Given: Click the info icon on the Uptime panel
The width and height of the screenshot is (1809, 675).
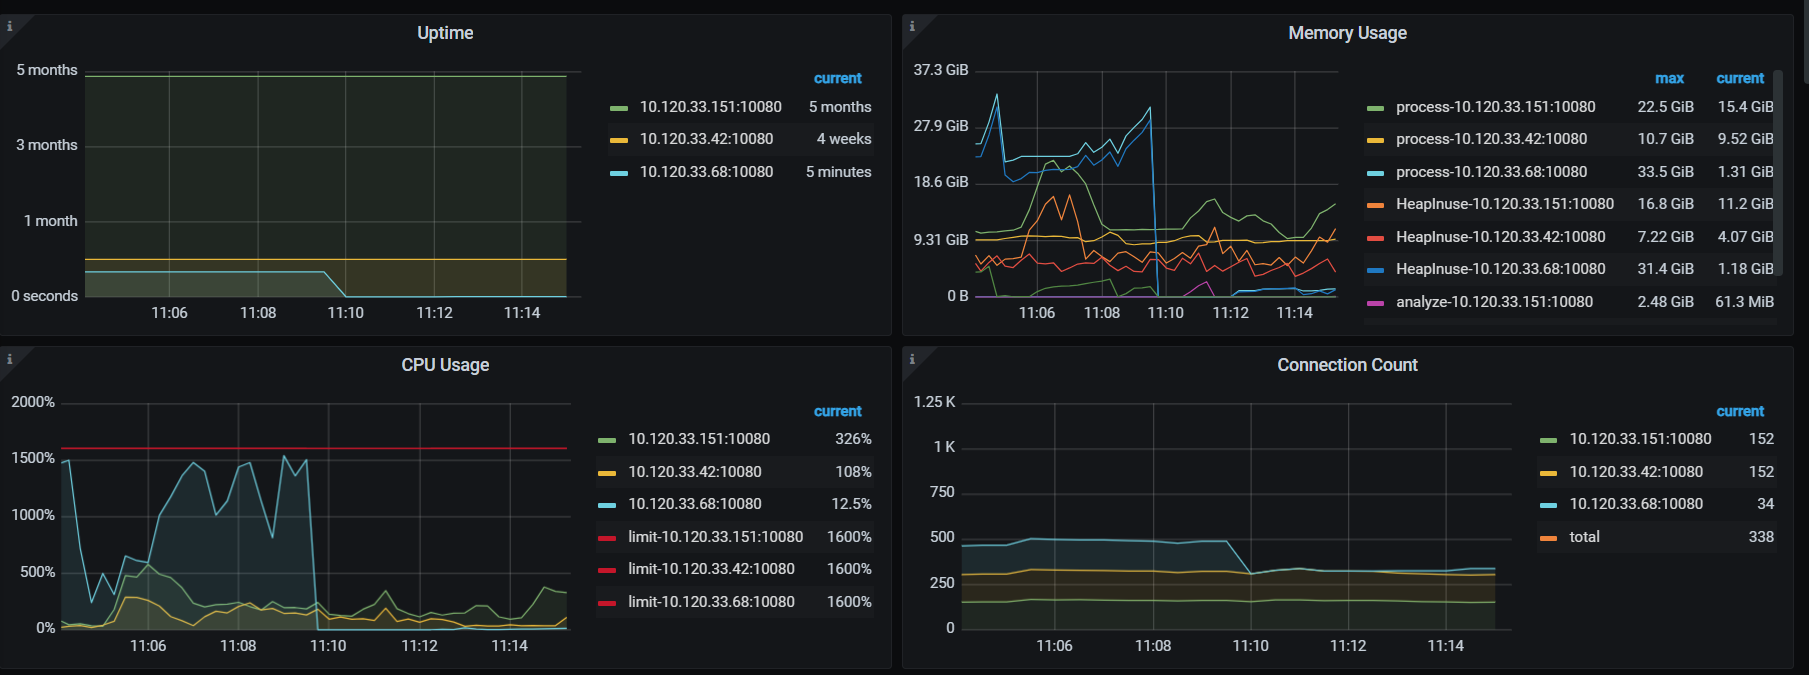Looking at the screenshot, I should tap(10, 26).
